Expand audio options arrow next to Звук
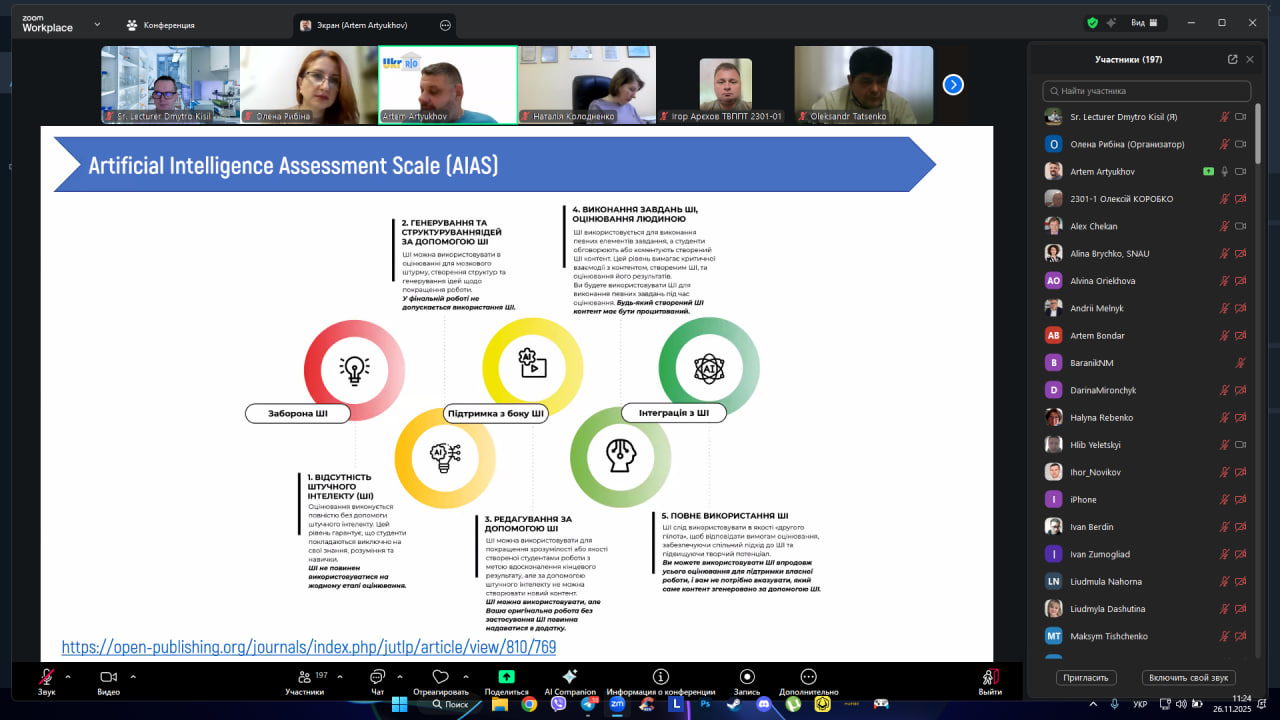The image size is (1280, 720). [68, 676]
